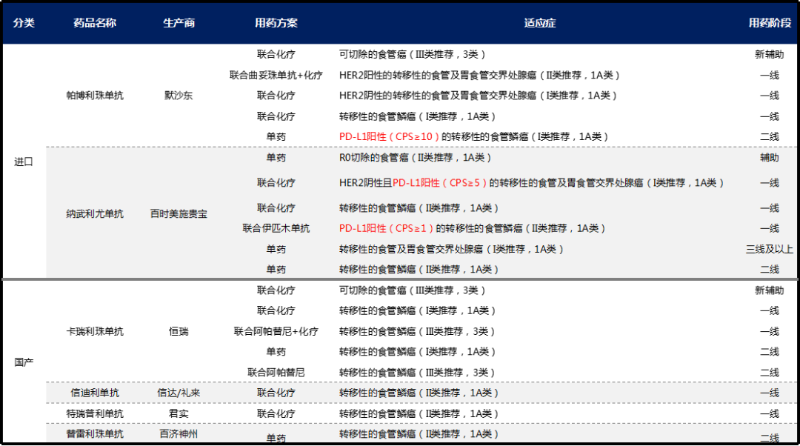The height and width of the screenshot is (446, 800).
Task: Click the drug name 帕博利珠单抗
Action: tap(93, 95)
